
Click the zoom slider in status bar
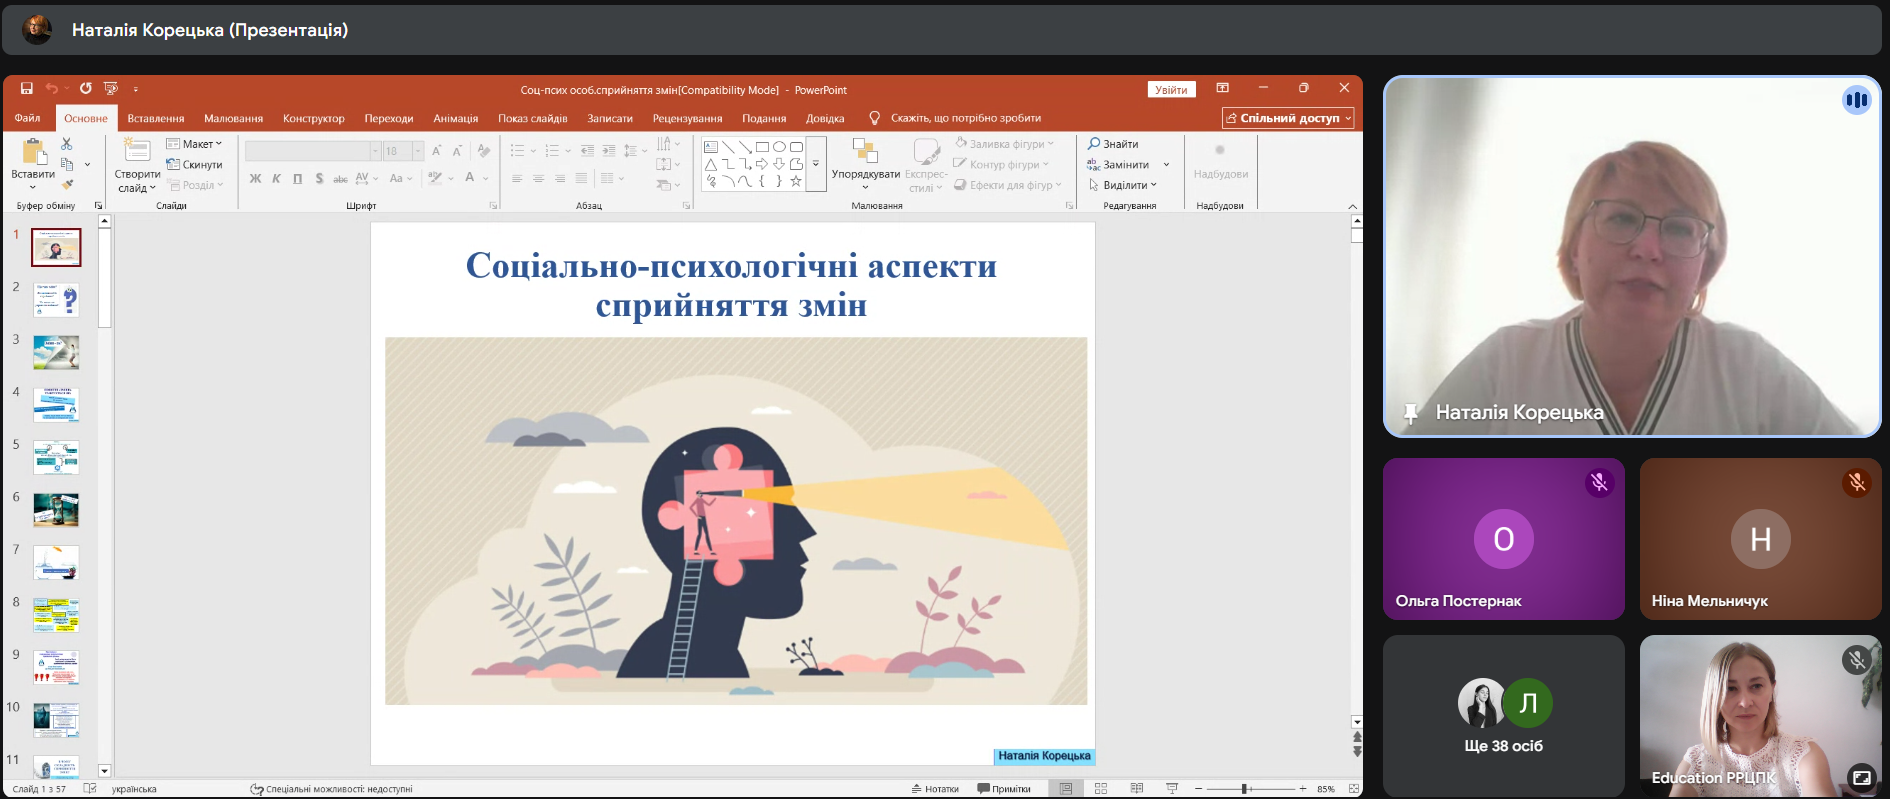[1246, 789]
